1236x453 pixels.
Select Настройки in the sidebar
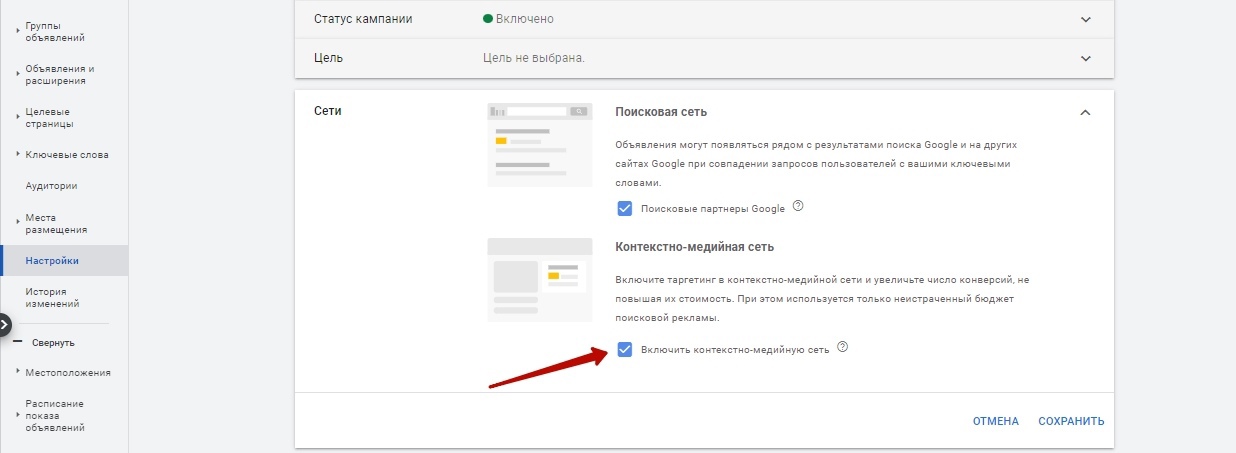click(x=52, y=261)
